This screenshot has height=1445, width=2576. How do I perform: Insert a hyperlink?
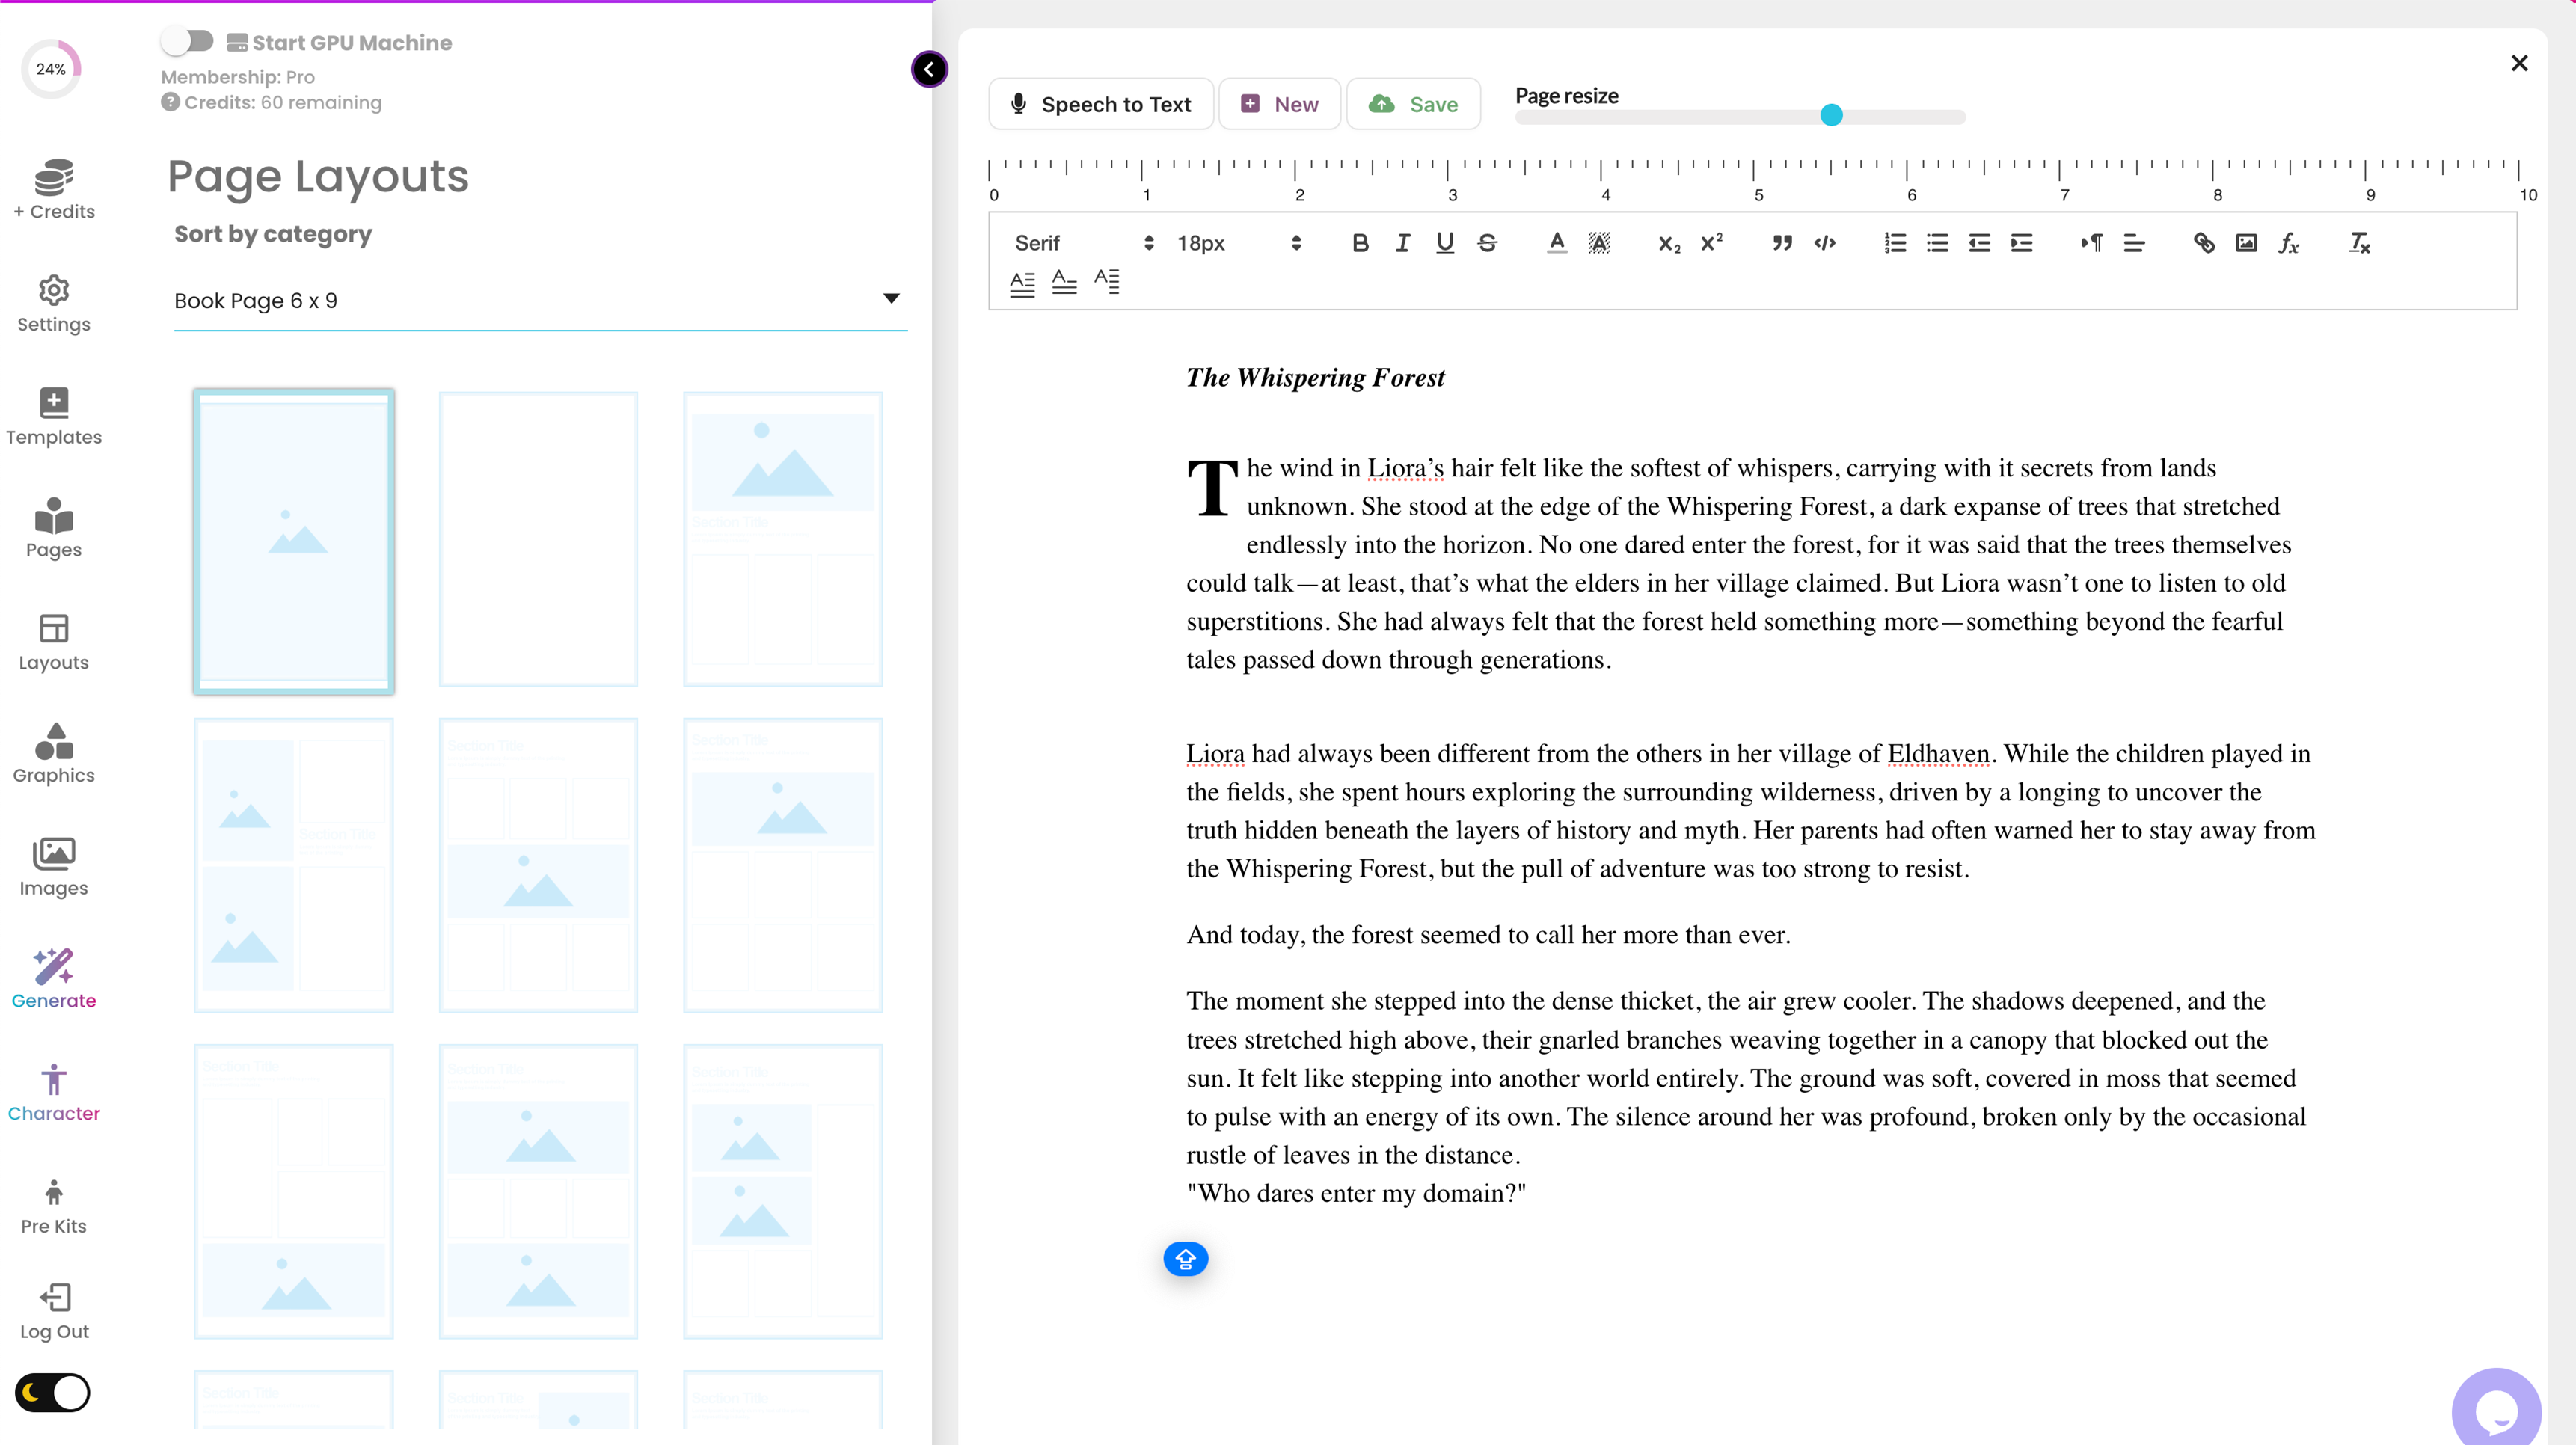tap(2204, 243)
